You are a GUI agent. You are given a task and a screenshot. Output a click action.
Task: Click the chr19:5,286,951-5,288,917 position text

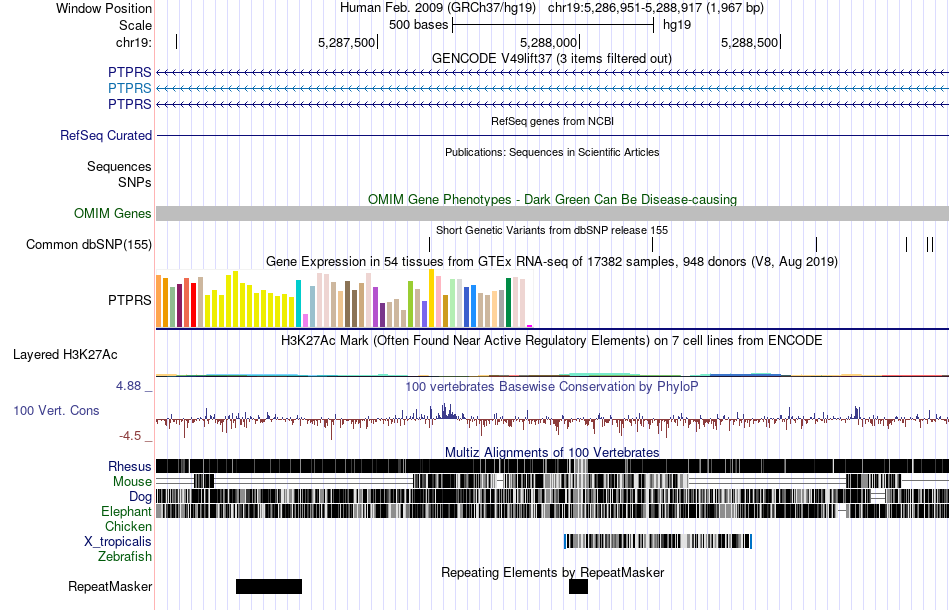(x=656, y=8)
